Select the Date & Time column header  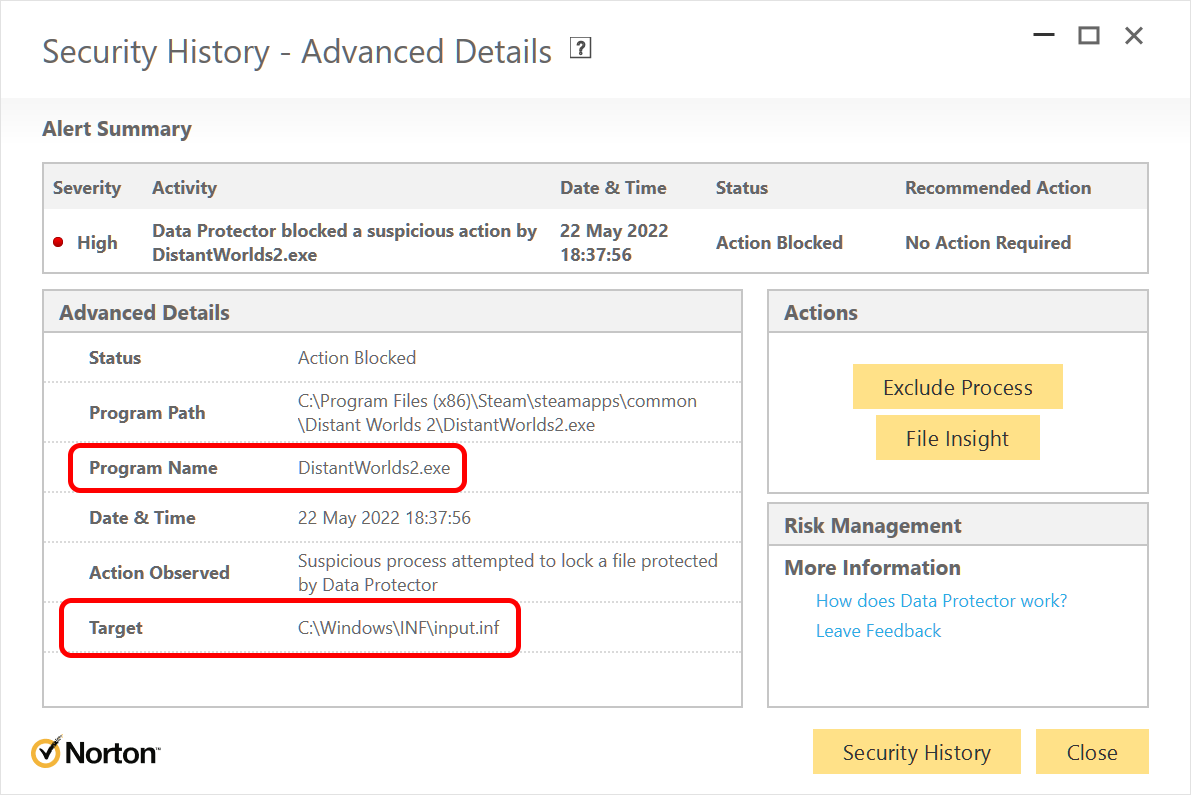coord(613,188)
